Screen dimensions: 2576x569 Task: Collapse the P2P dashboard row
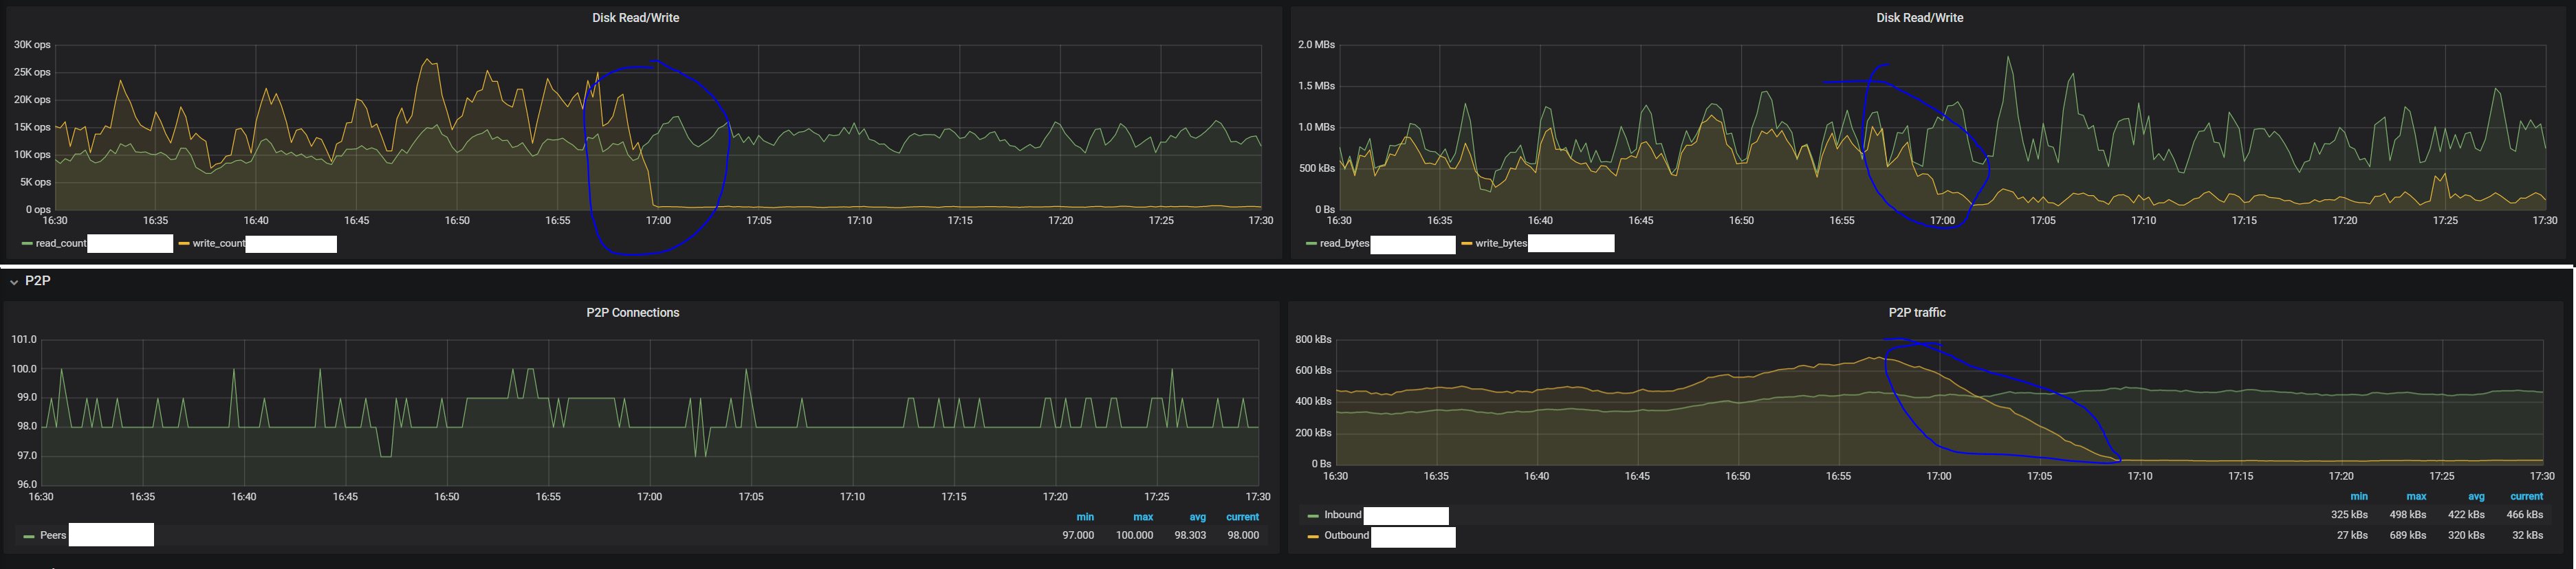coord(30,281)
